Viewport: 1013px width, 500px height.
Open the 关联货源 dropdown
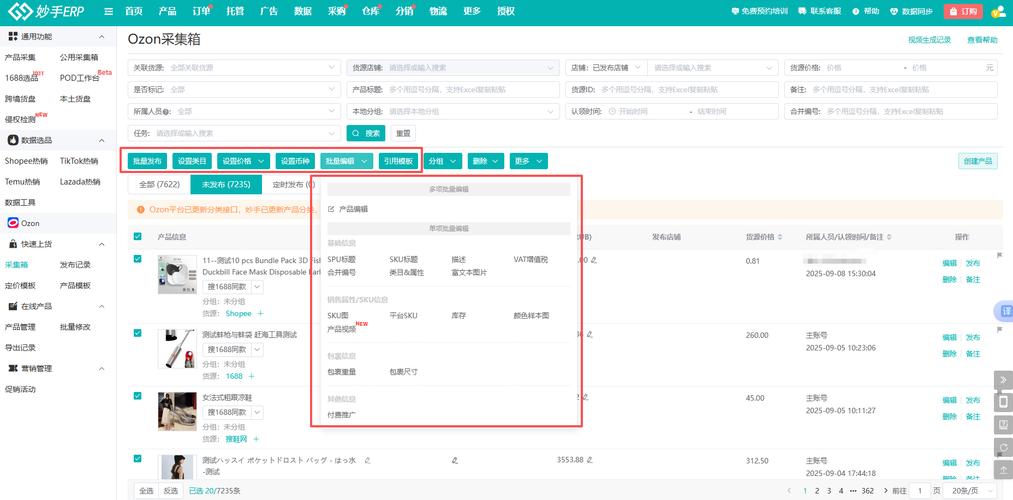point(234,67)
